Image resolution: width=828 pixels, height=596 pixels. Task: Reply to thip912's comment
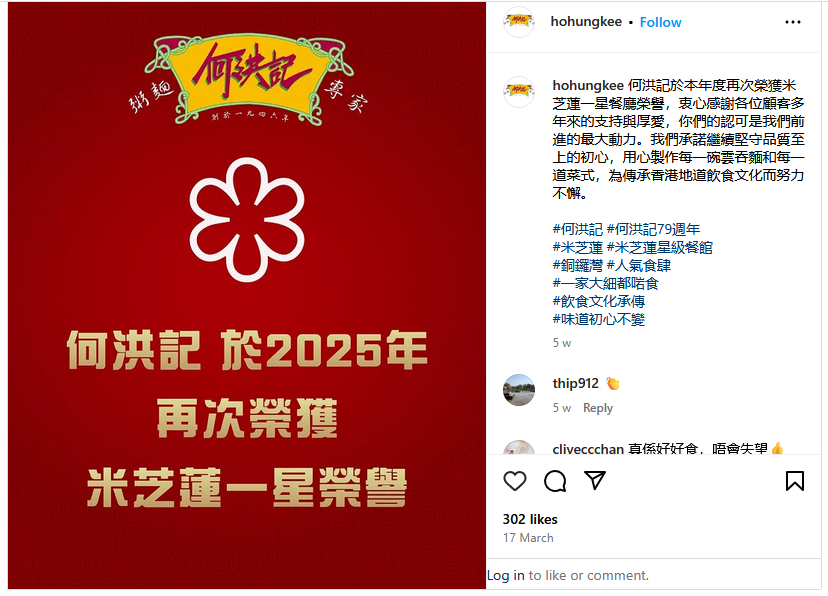598,408
